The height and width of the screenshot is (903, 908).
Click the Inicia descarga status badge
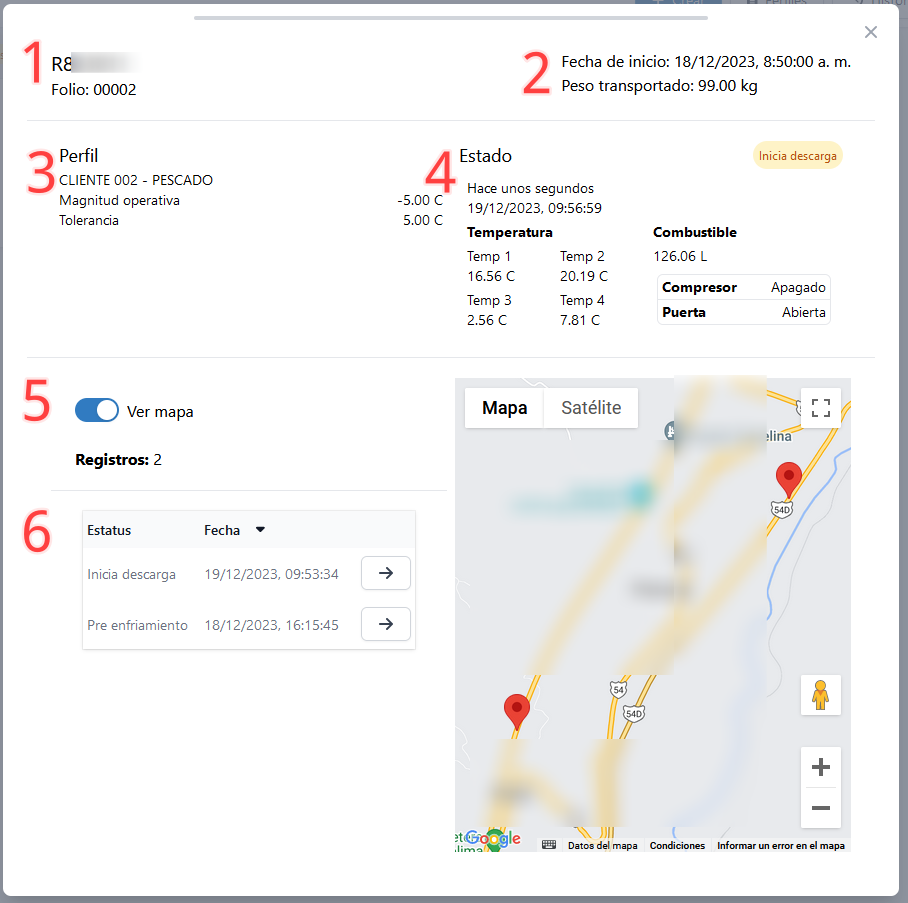point(797,155)
